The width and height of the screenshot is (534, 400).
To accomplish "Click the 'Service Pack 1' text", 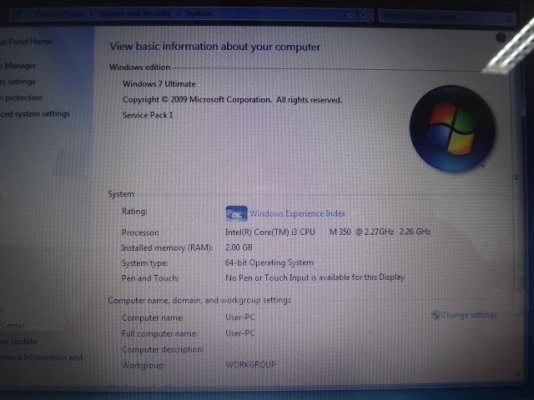I will coord(147,115).
